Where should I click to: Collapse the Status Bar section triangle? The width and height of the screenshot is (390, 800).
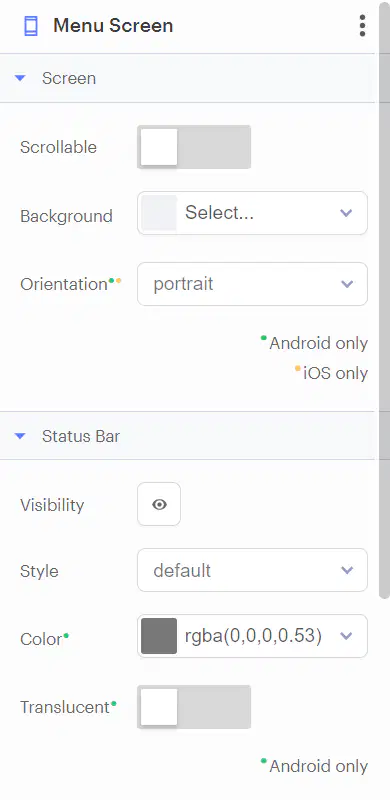(20, 436)
